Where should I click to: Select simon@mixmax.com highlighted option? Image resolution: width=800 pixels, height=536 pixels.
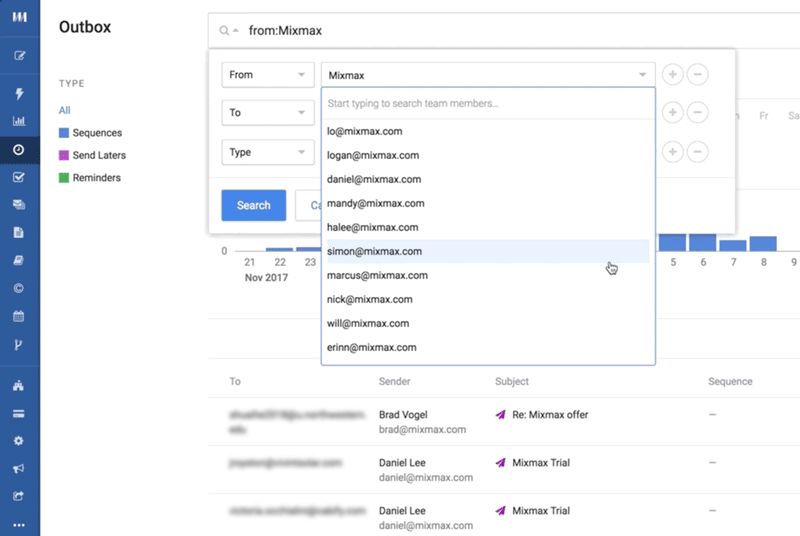pyautogui.click(x=488, y=251)
